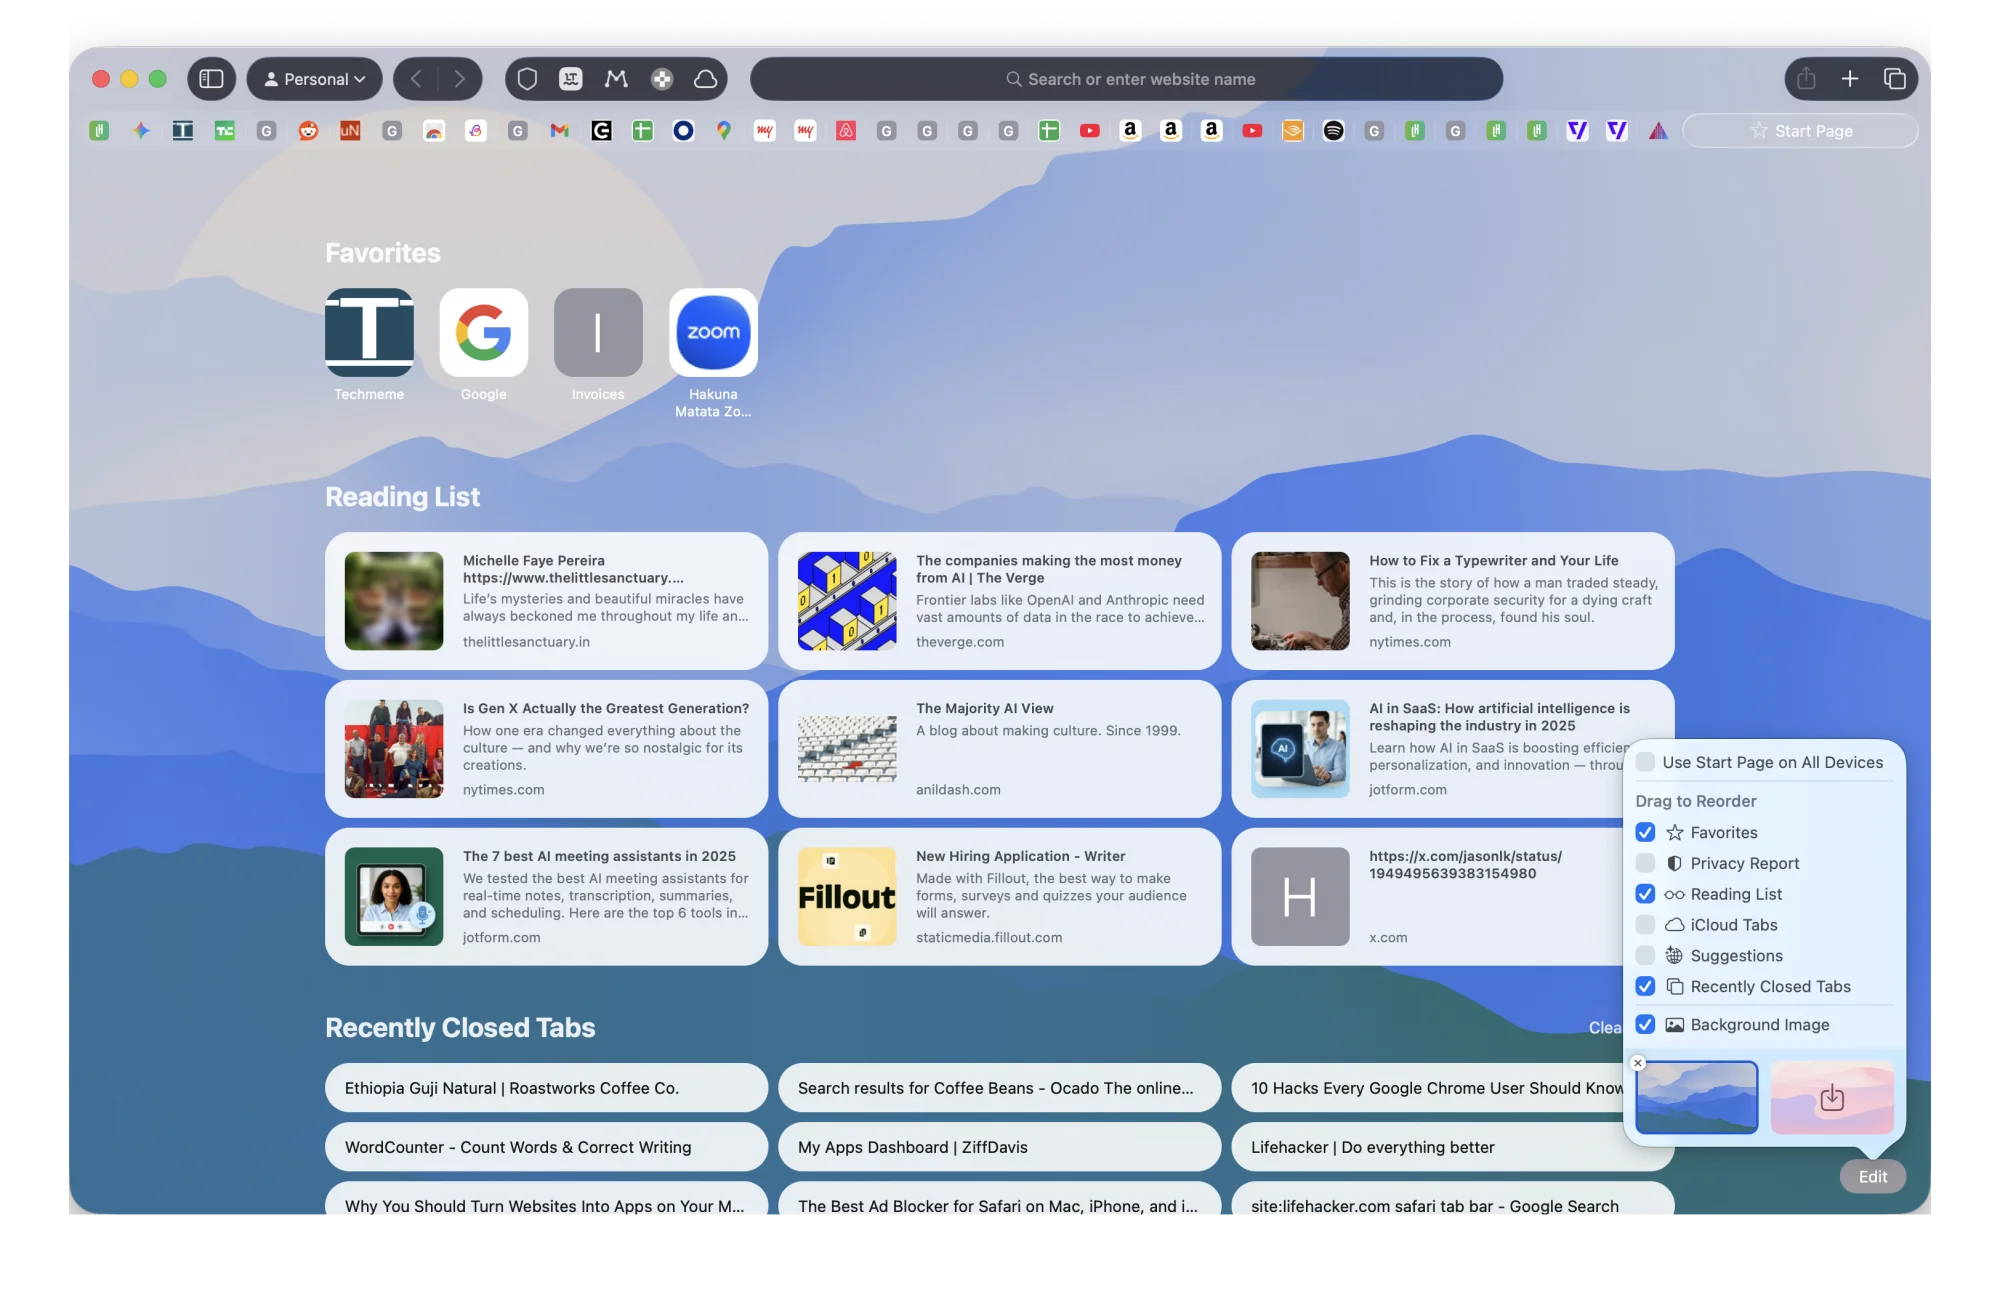This screenshot has width=2000, height=1305.
Task: Open the Spotify bookmark icon
Action: click(1332, 130)
